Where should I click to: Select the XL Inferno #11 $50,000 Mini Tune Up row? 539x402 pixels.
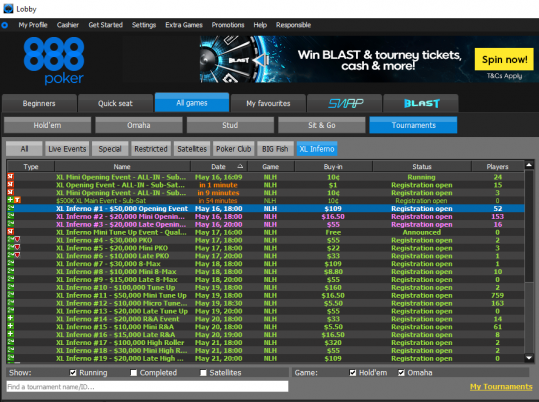pyautogui.click(x=266, y=295)
